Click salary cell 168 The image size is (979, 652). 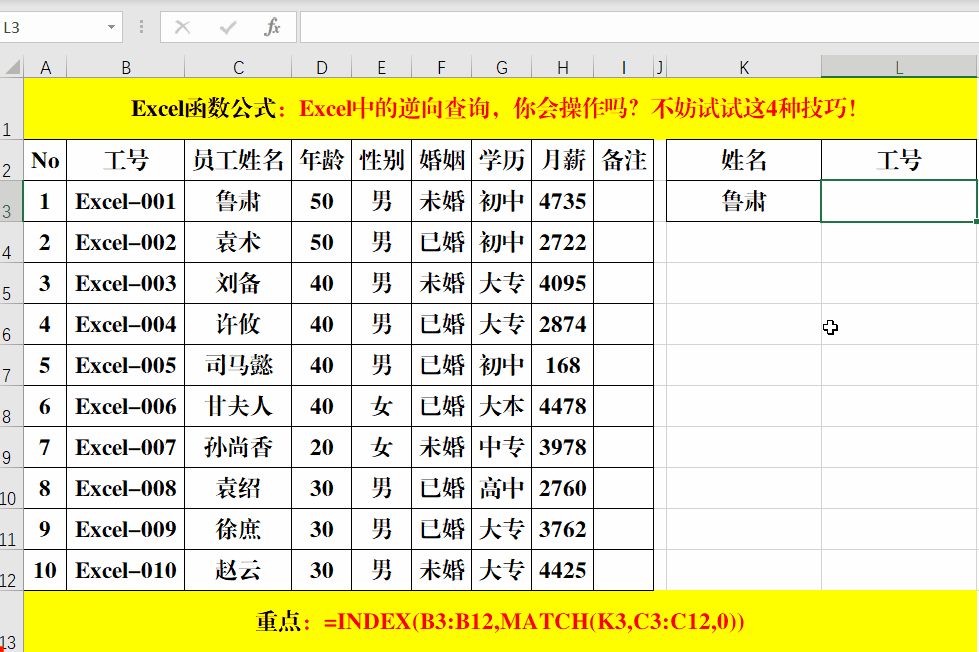click(x=563, y=365)
